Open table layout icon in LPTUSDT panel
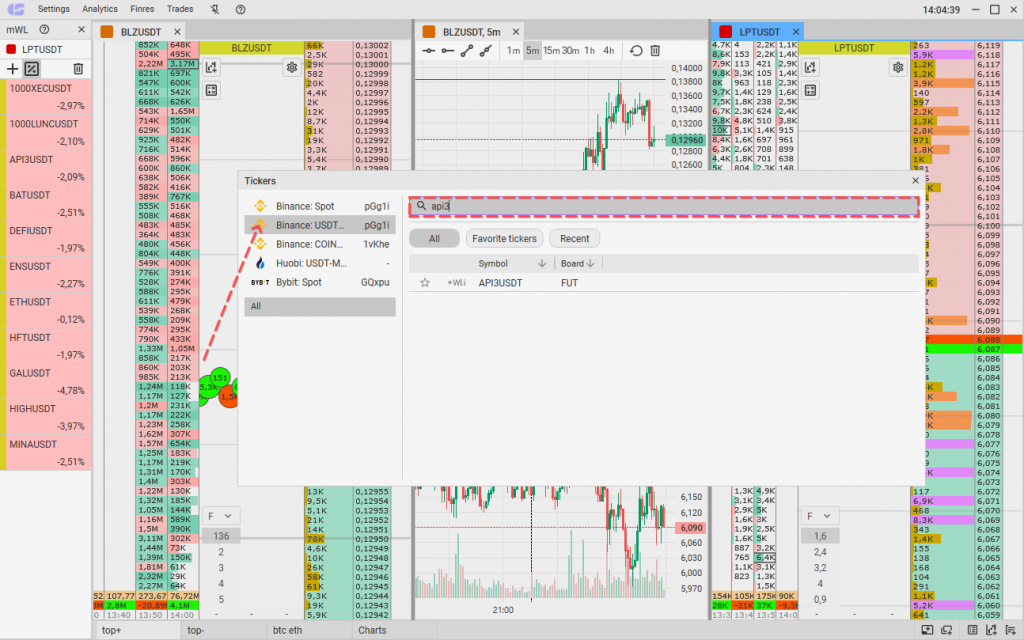The height and width of the screenshot is (640, 1024). (x=810, y=90)
